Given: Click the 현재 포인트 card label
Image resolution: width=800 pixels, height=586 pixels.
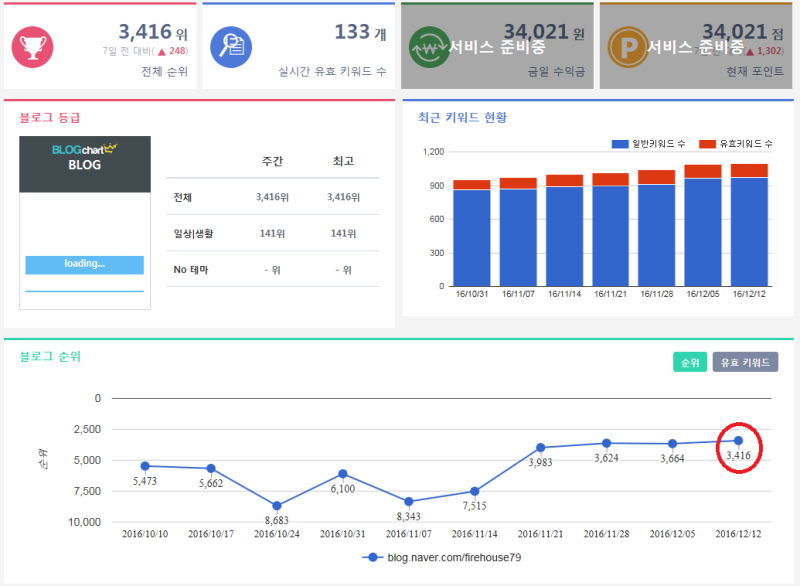Looking at the screenshot, I should point(755,71).
